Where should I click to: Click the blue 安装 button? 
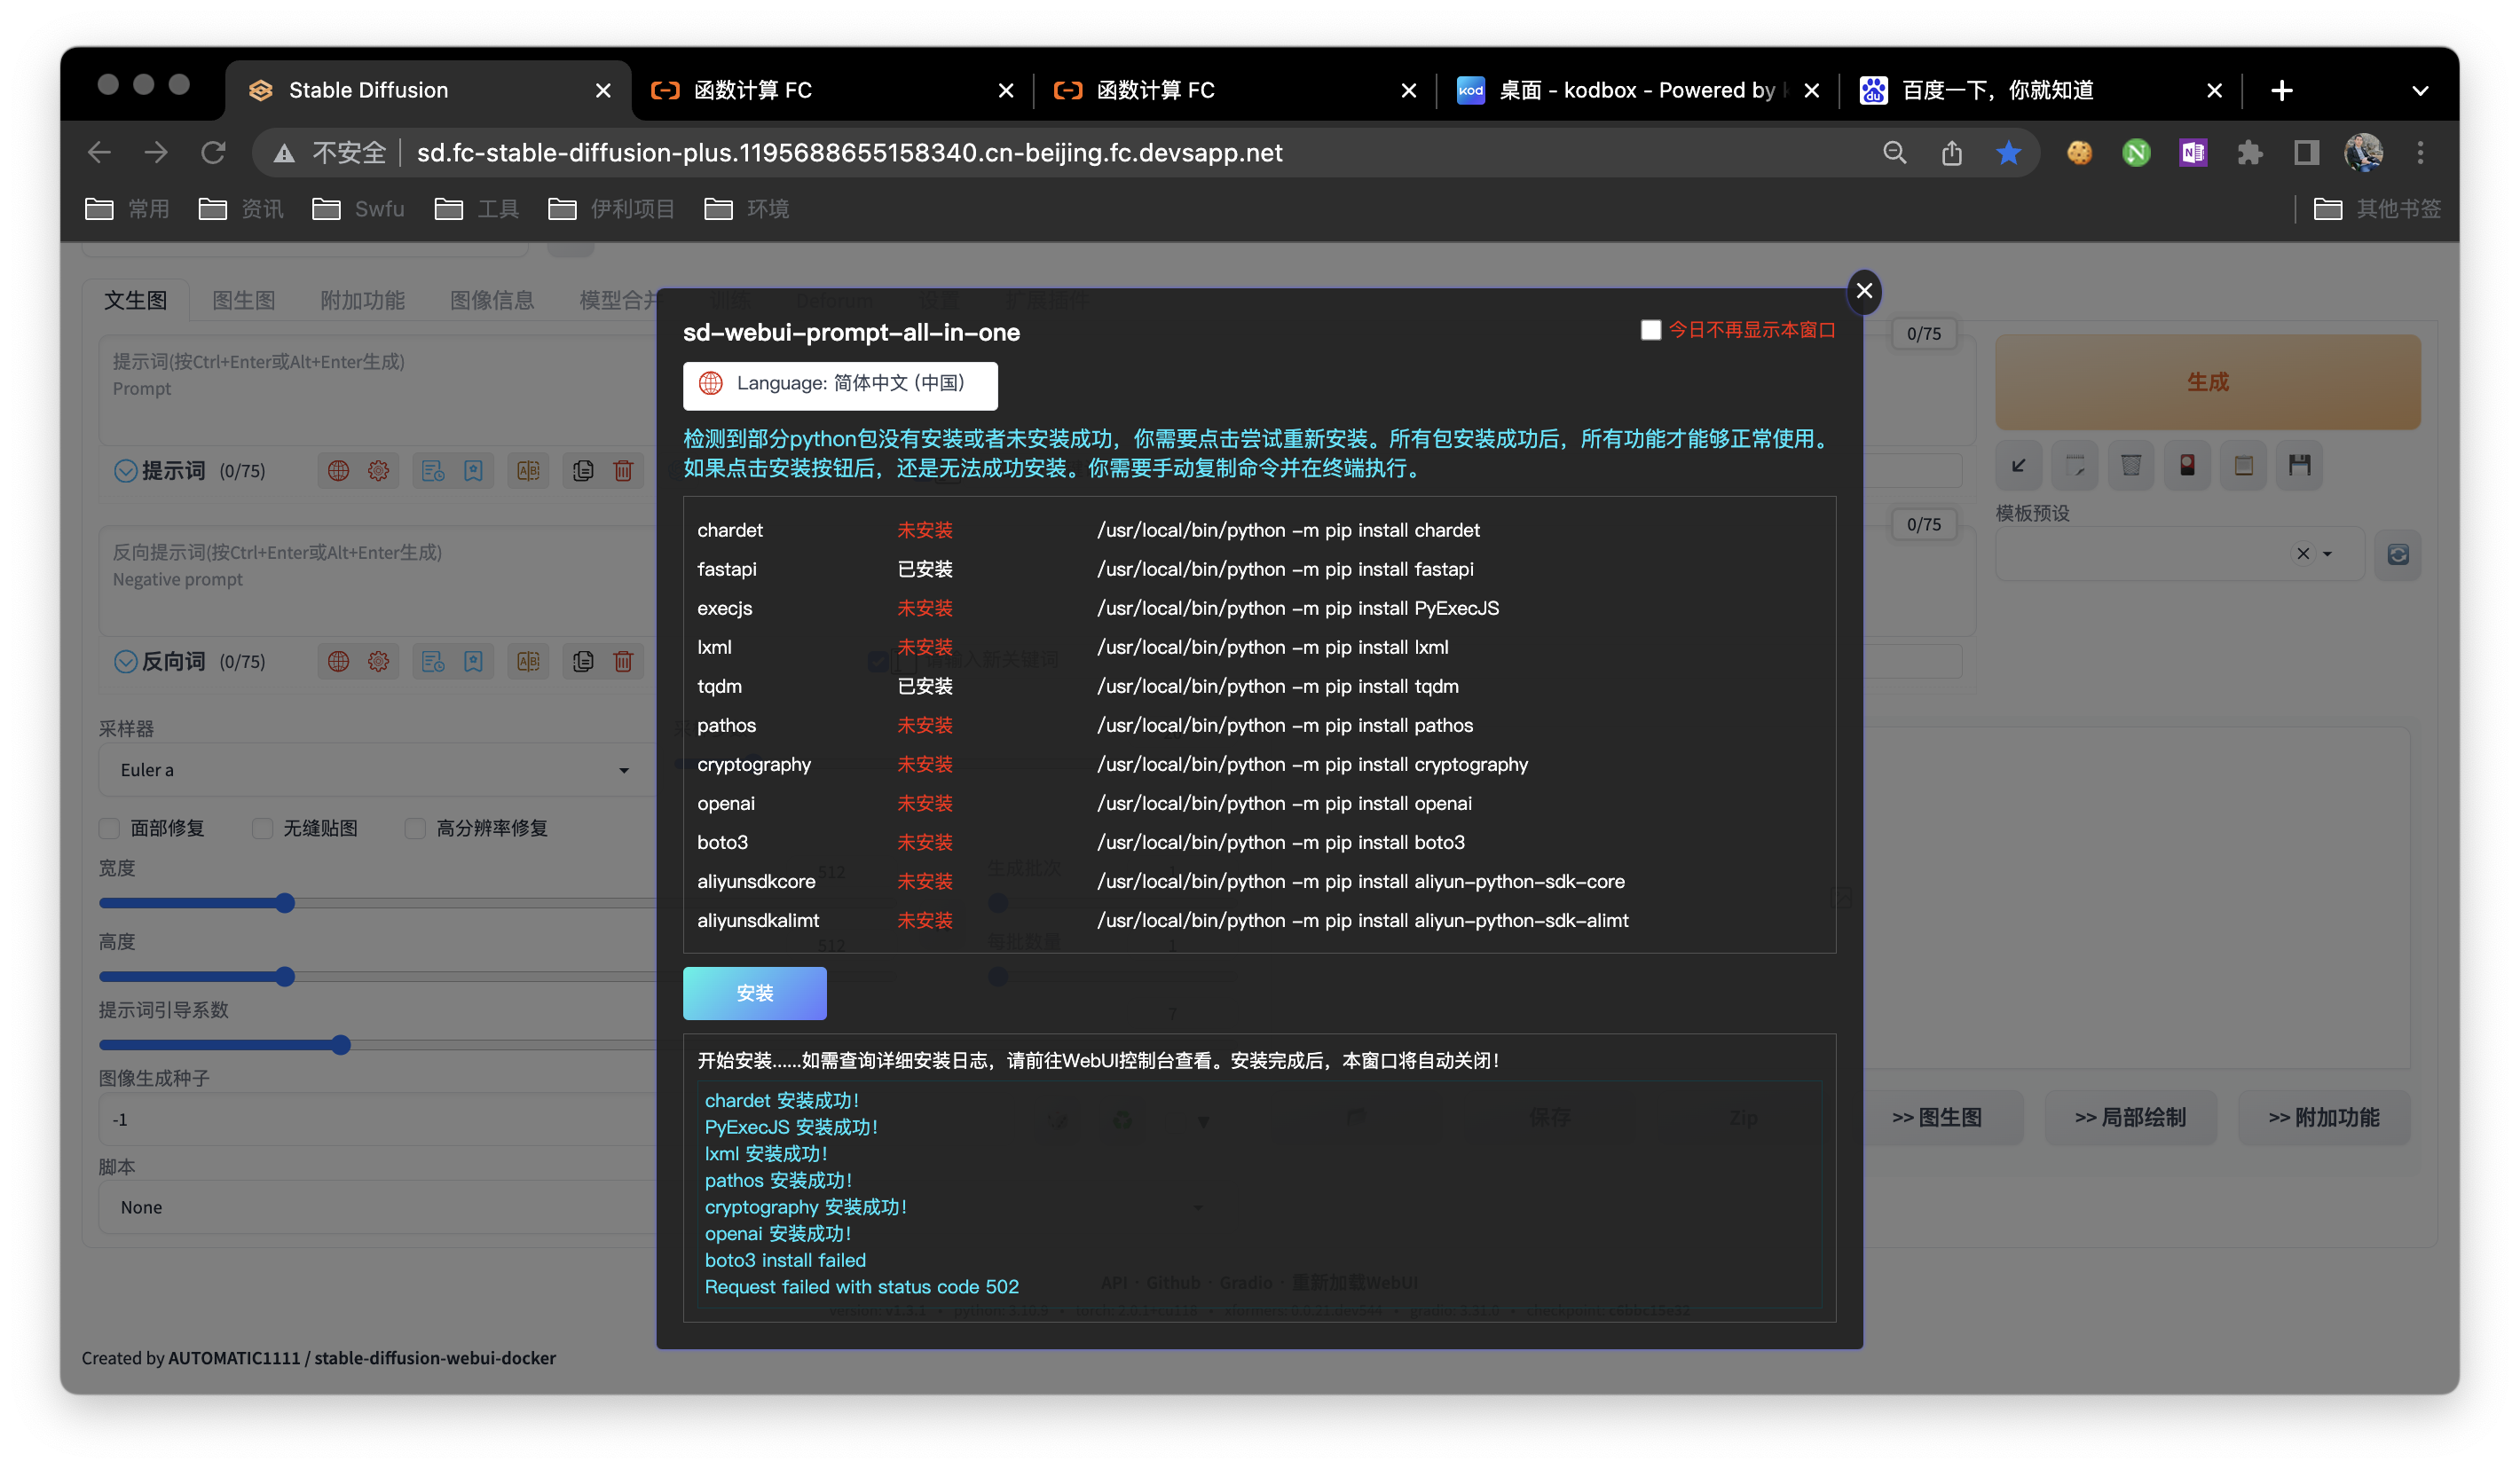click(x=754, y=993)
